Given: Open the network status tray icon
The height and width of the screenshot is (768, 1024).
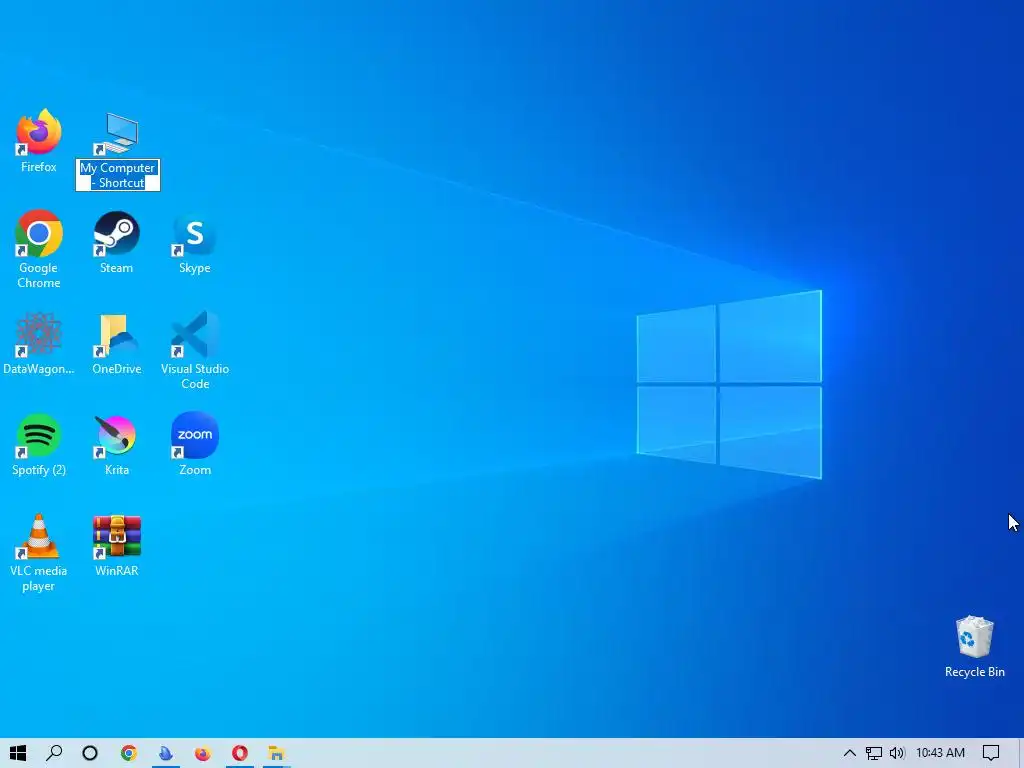Looking at the screenshot, I should tap(873, 753).
